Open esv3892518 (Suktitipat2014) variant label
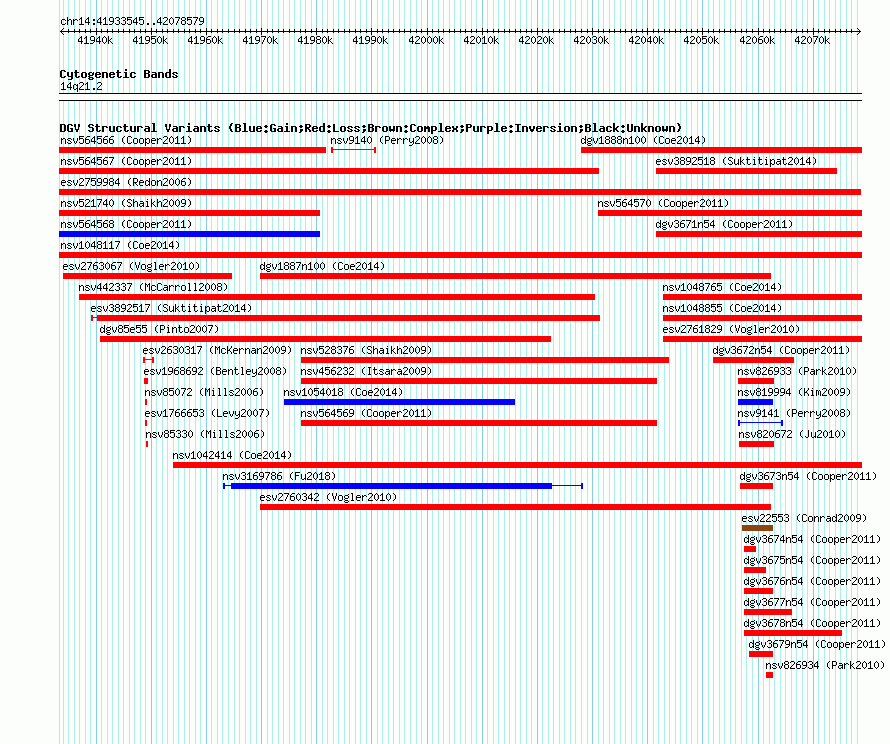The height and width of the screenshot is (744, 890). click(x=736, y=161)
